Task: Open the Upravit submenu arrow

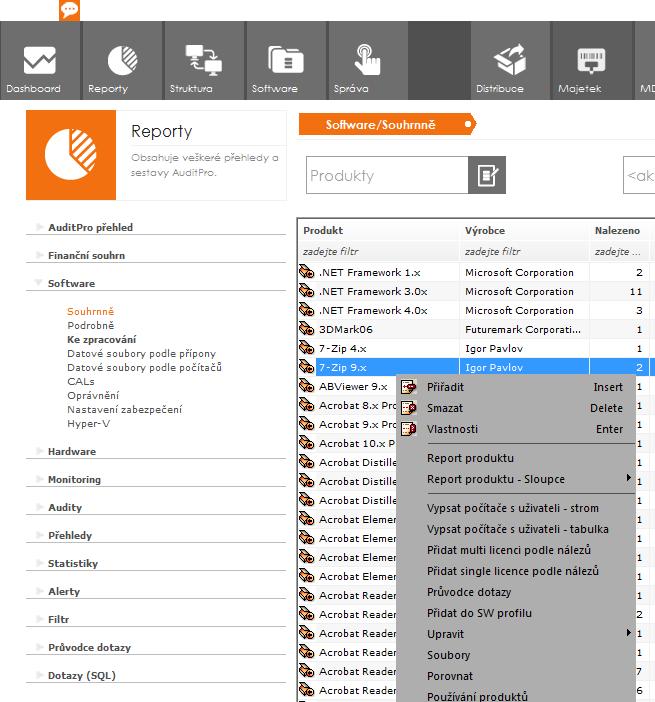Action: [629, 633]
